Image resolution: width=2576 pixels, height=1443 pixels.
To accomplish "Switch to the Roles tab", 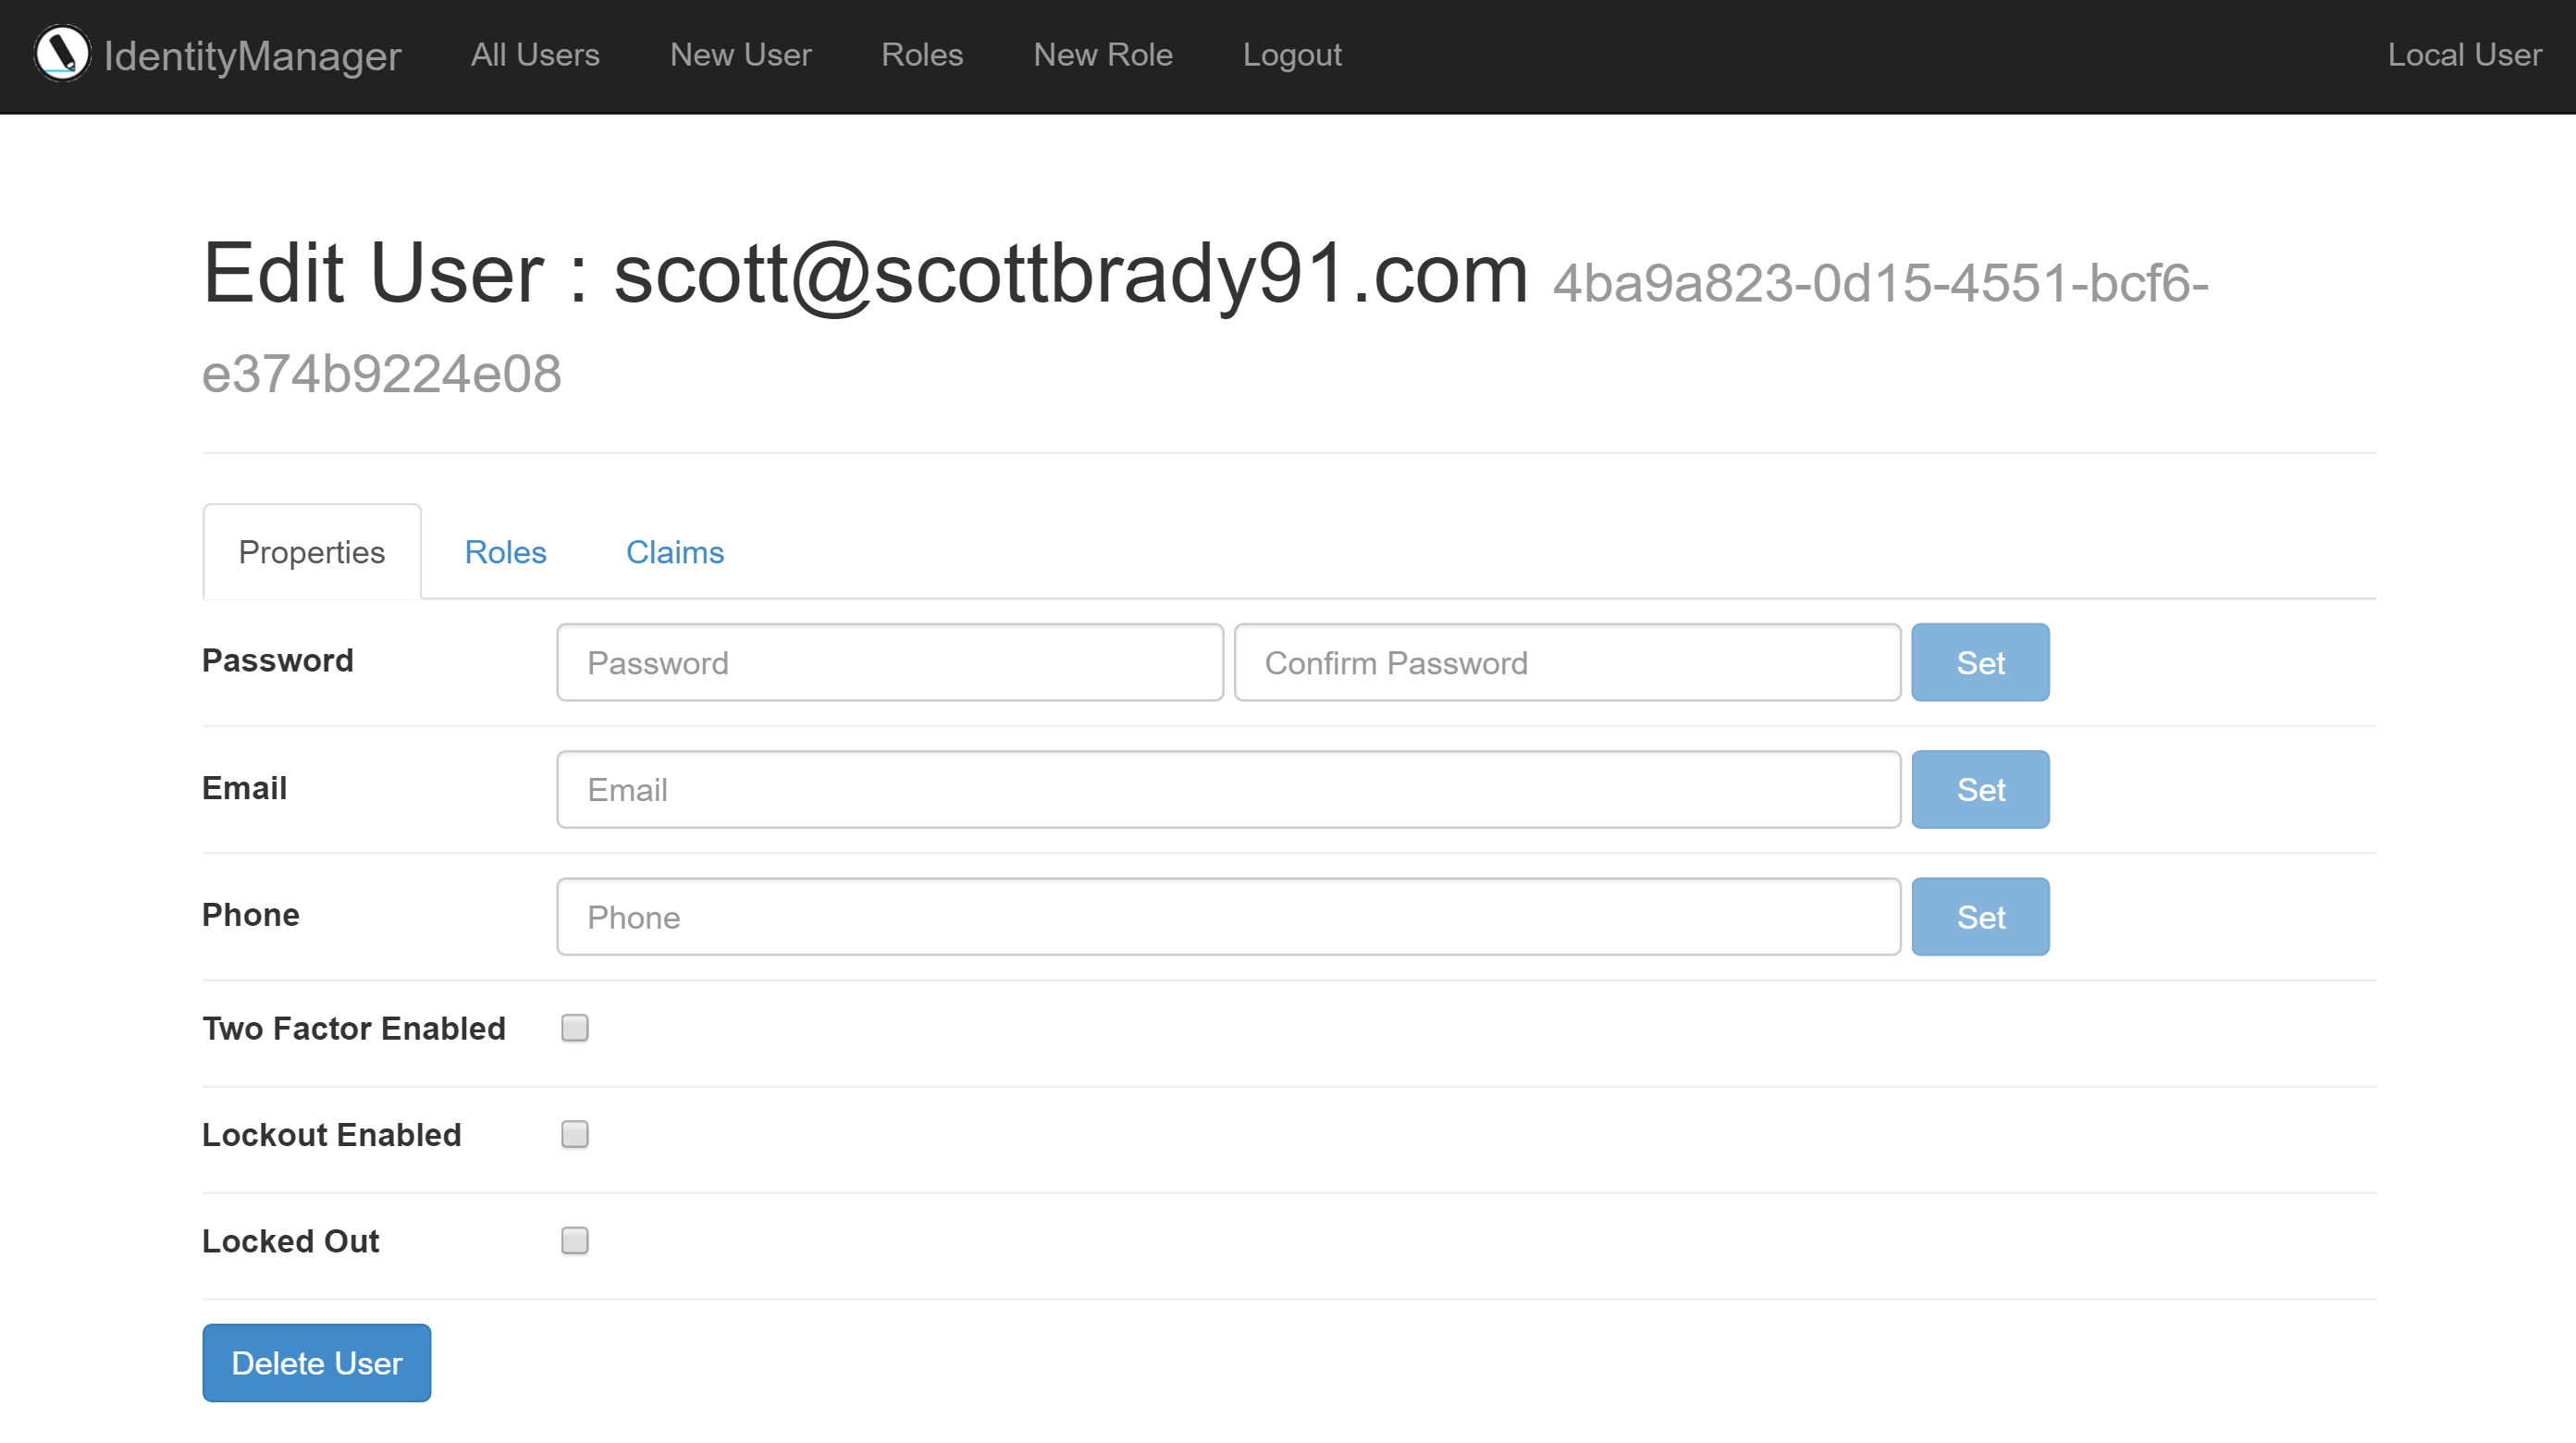I will [x=505, y=552].
